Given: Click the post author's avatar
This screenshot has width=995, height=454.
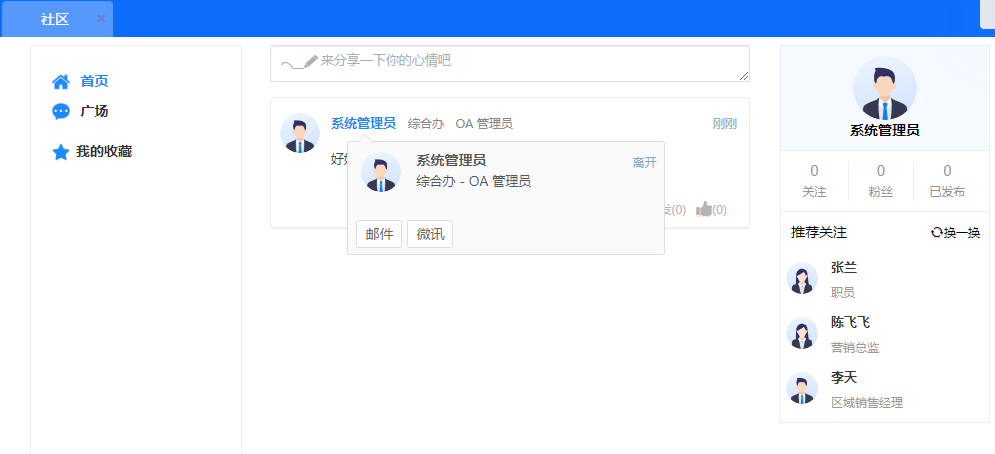Looking at the screenshot, I should coord(300,133).
